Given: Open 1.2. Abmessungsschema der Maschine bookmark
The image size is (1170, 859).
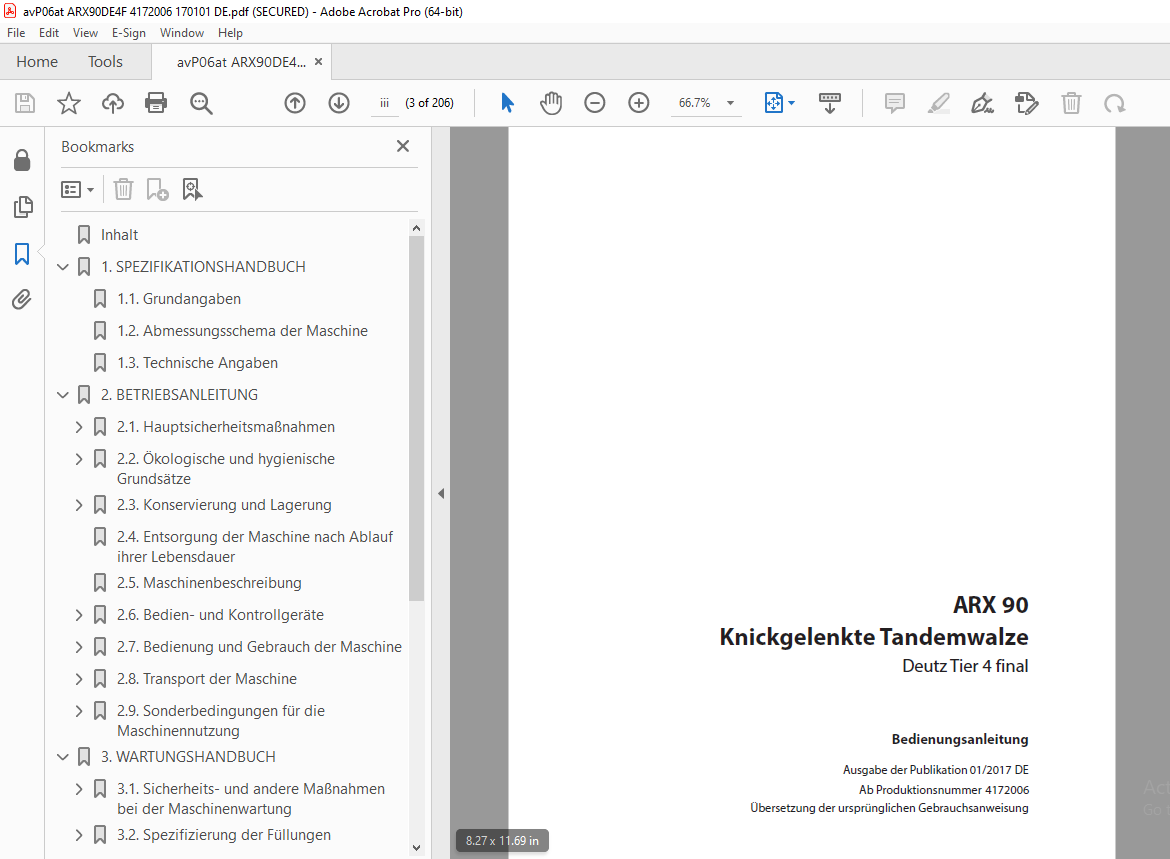Looking at the screenshot, I should pos(243,331).
